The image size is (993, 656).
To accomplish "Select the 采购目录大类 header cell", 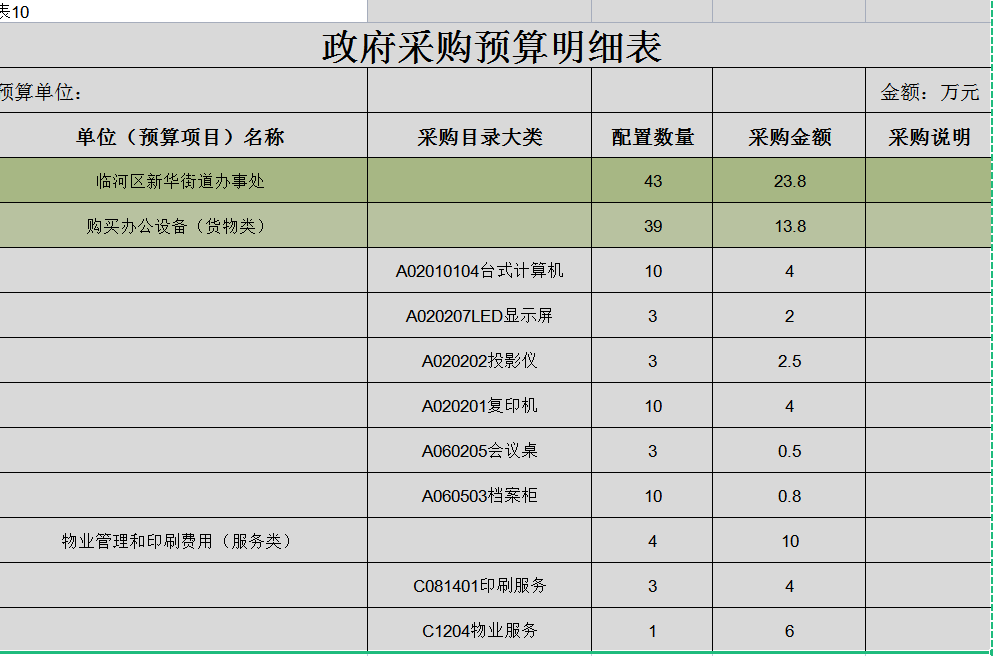I will tap(479, 136).
